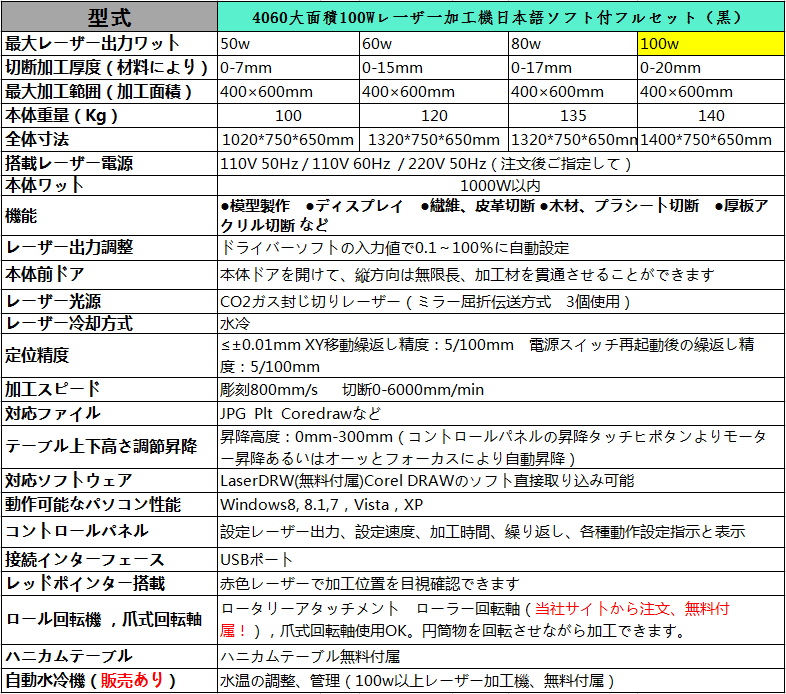Click the ロータリーアタッチメント description cell
This screenshot has height=694, width=786.
501,620
